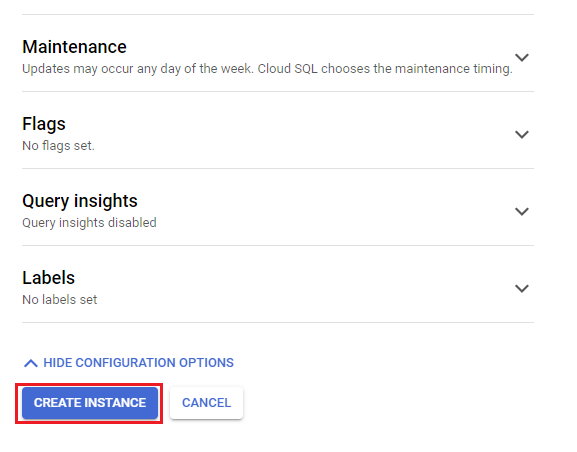The width and height of the screenshot is (577, 452).
Task: Open the Flags heading
Action: tap(44, 124)
